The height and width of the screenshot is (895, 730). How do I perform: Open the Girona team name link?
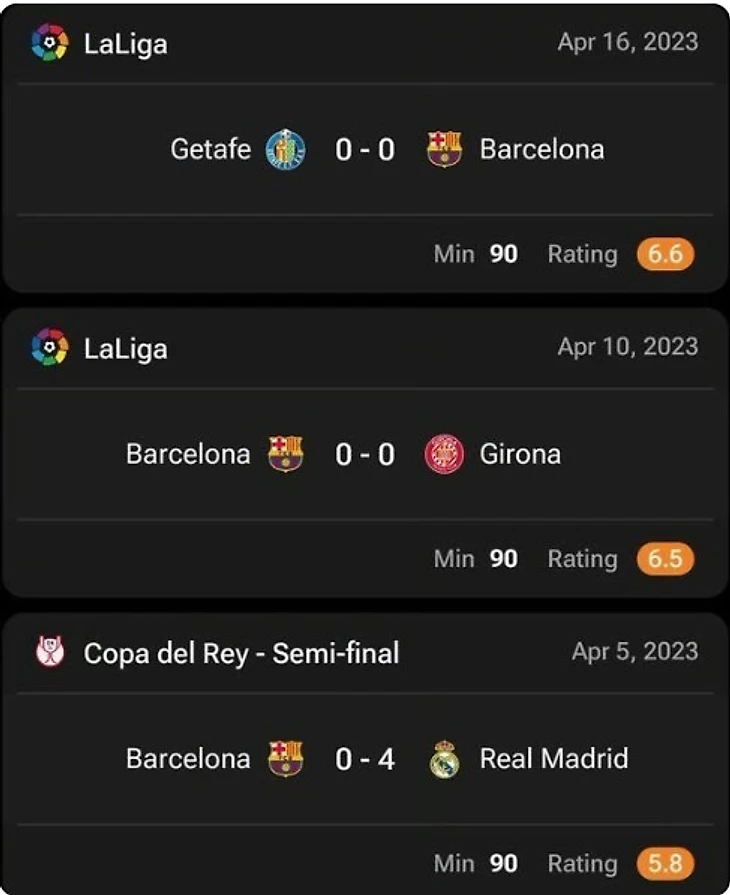point(520,455)
